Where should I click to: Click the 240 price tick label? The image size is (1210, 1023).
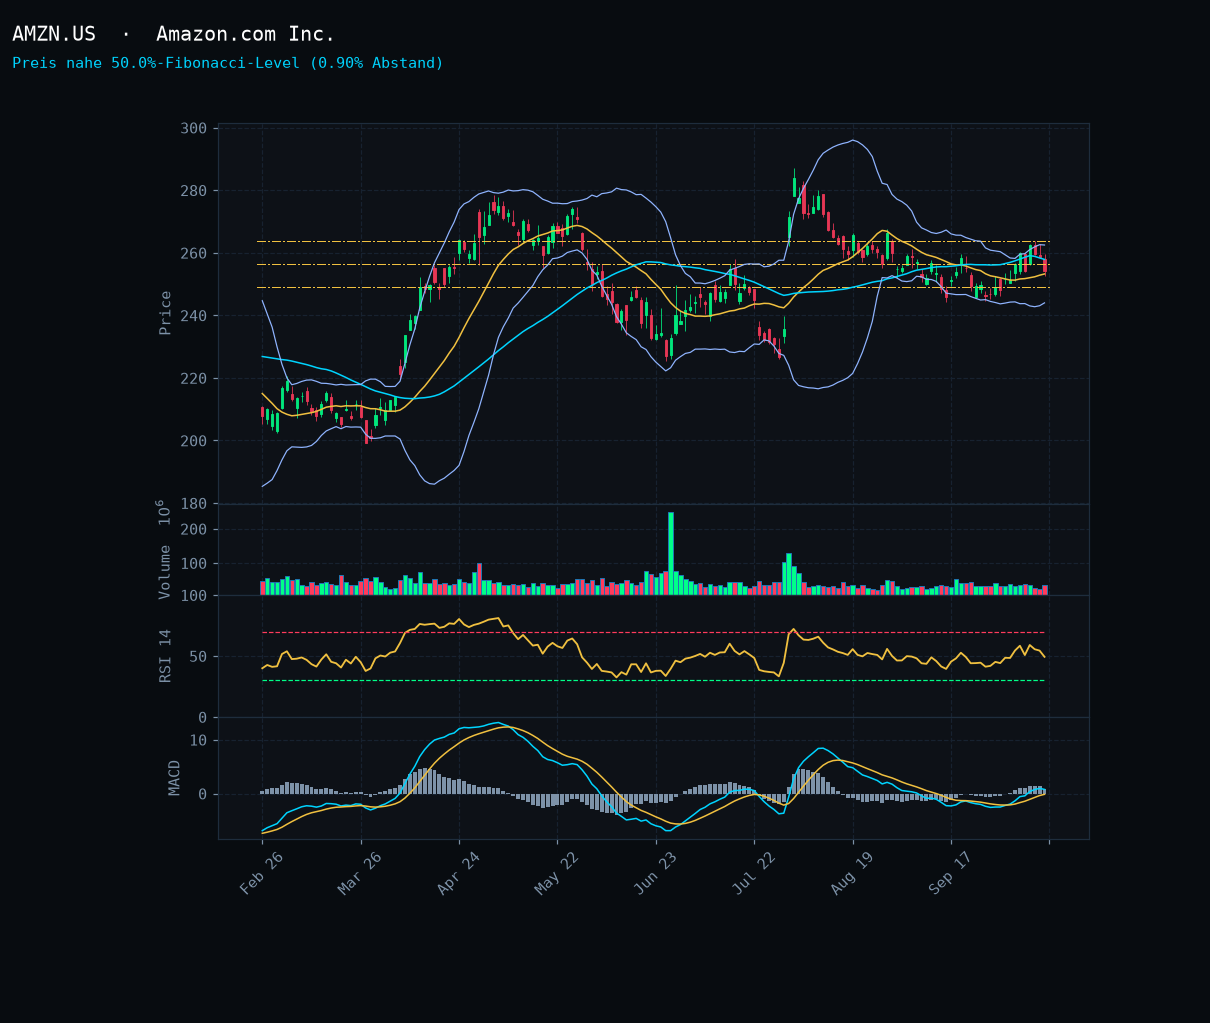[194, 316]
